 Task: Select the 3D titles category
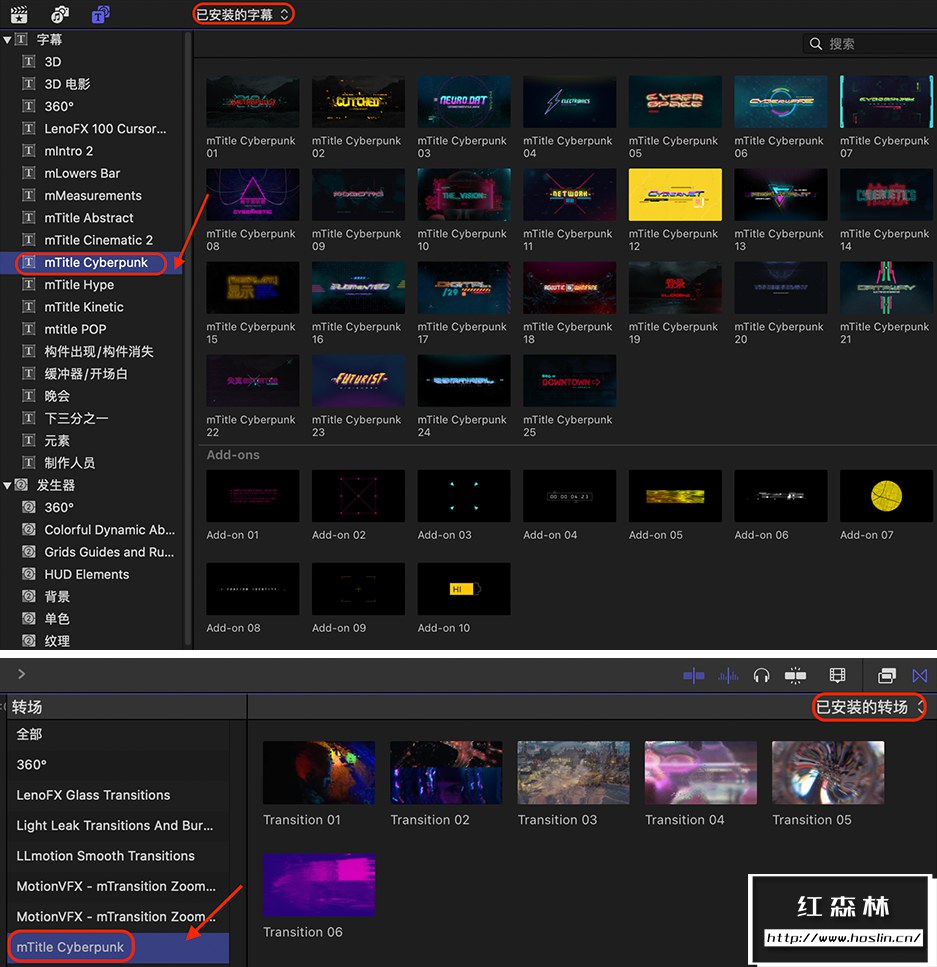tap(53, 62)
